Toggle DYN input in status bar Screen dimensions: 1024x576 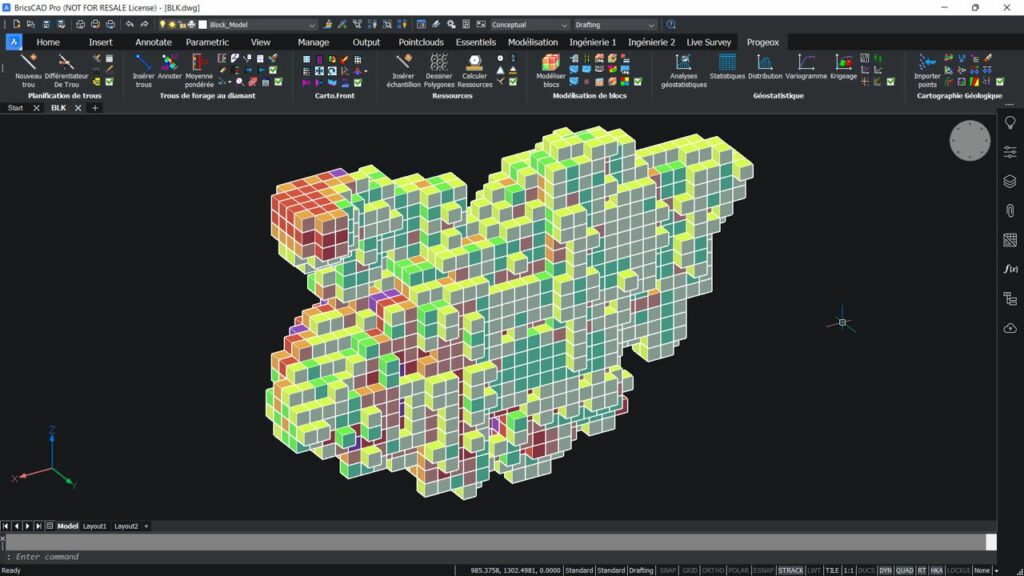(885, 570)
